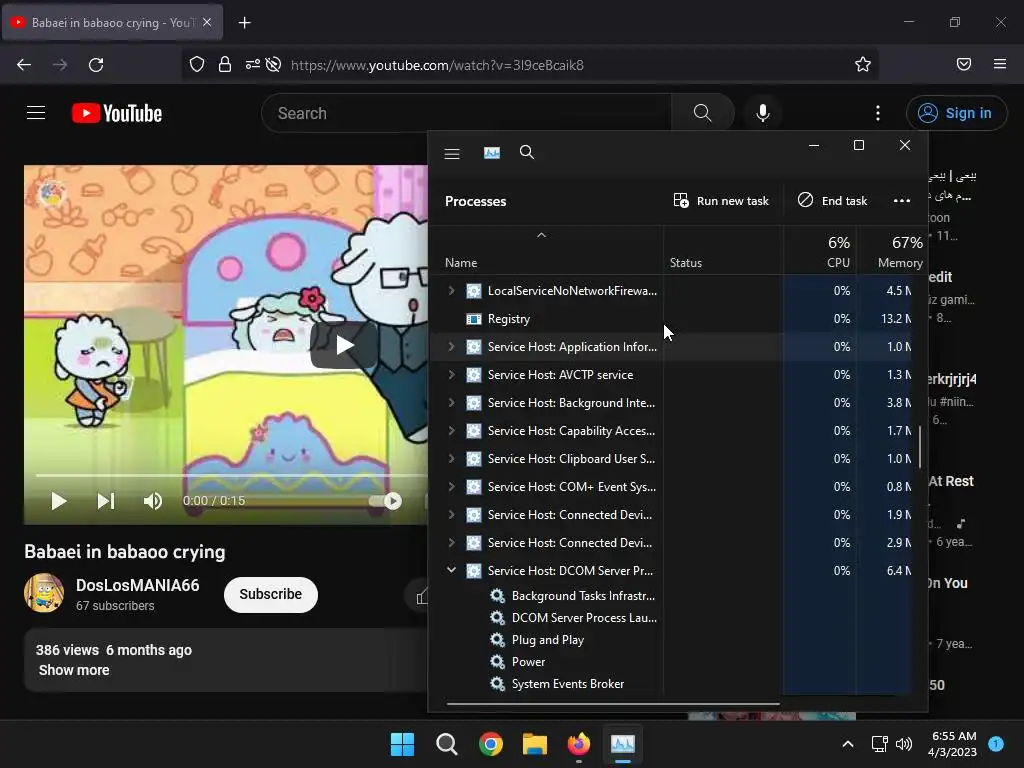Open the three-dot more options in Task Manager
This screenshot has width=1024, height=768.
[x=902, y=200]
